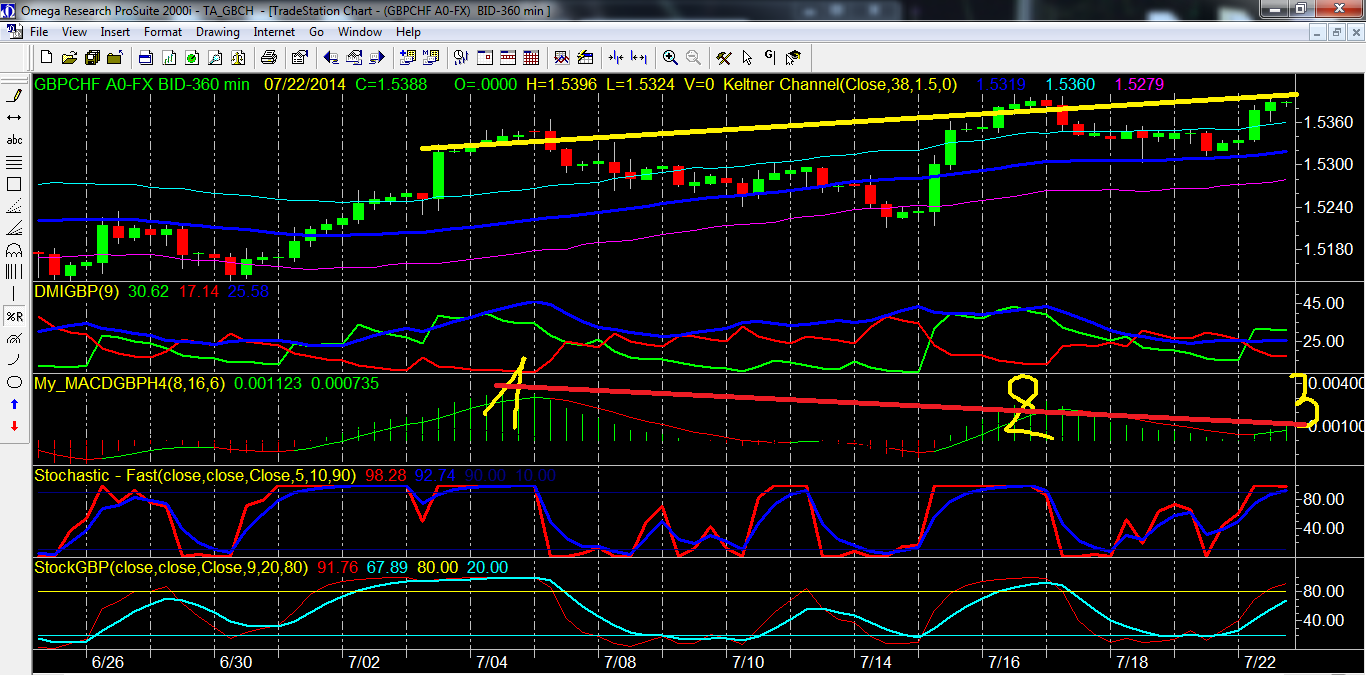Click the new blank document icon
Screen dimensions: 1366x675
(x=47, y=57)
